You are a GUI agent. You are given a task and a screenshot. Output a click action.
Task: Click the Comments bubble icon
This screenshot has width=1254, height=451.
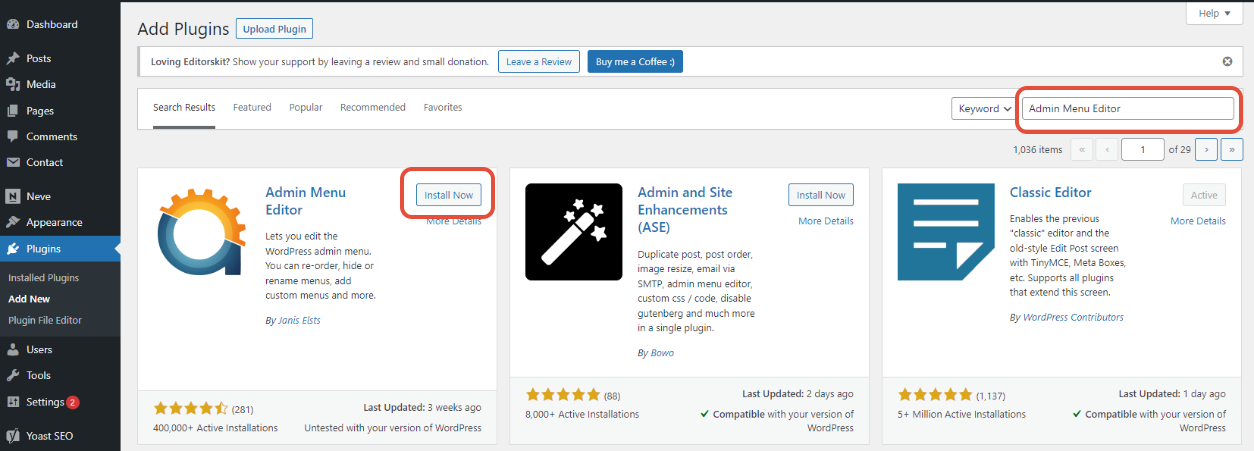(x=13, y=137)
